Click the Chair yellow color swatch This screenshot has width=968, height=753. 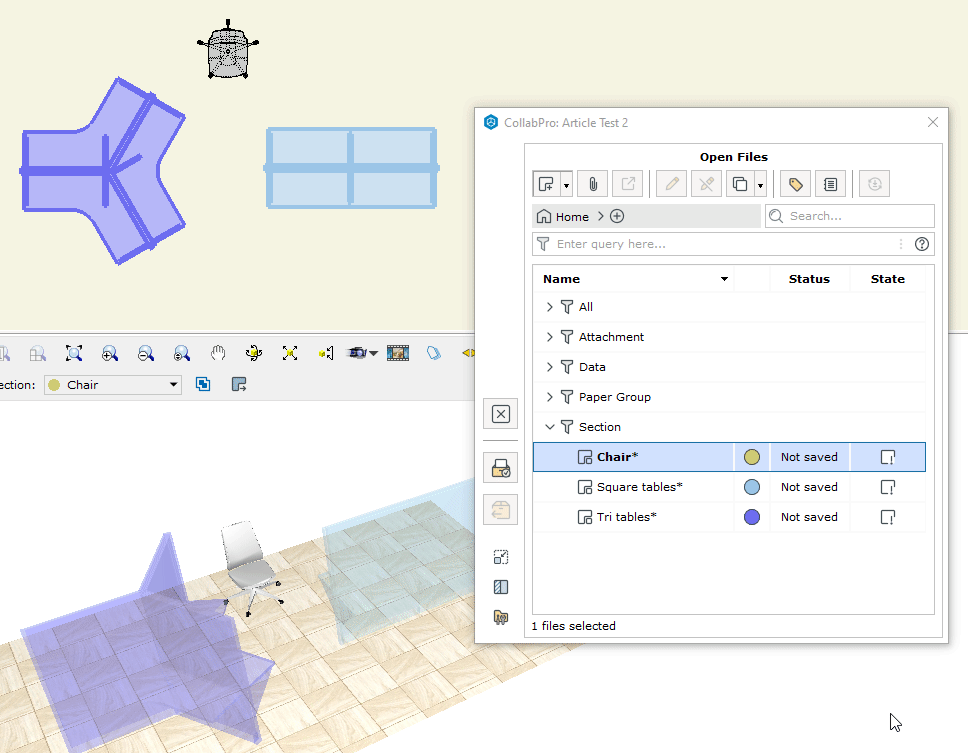[752, 457]
